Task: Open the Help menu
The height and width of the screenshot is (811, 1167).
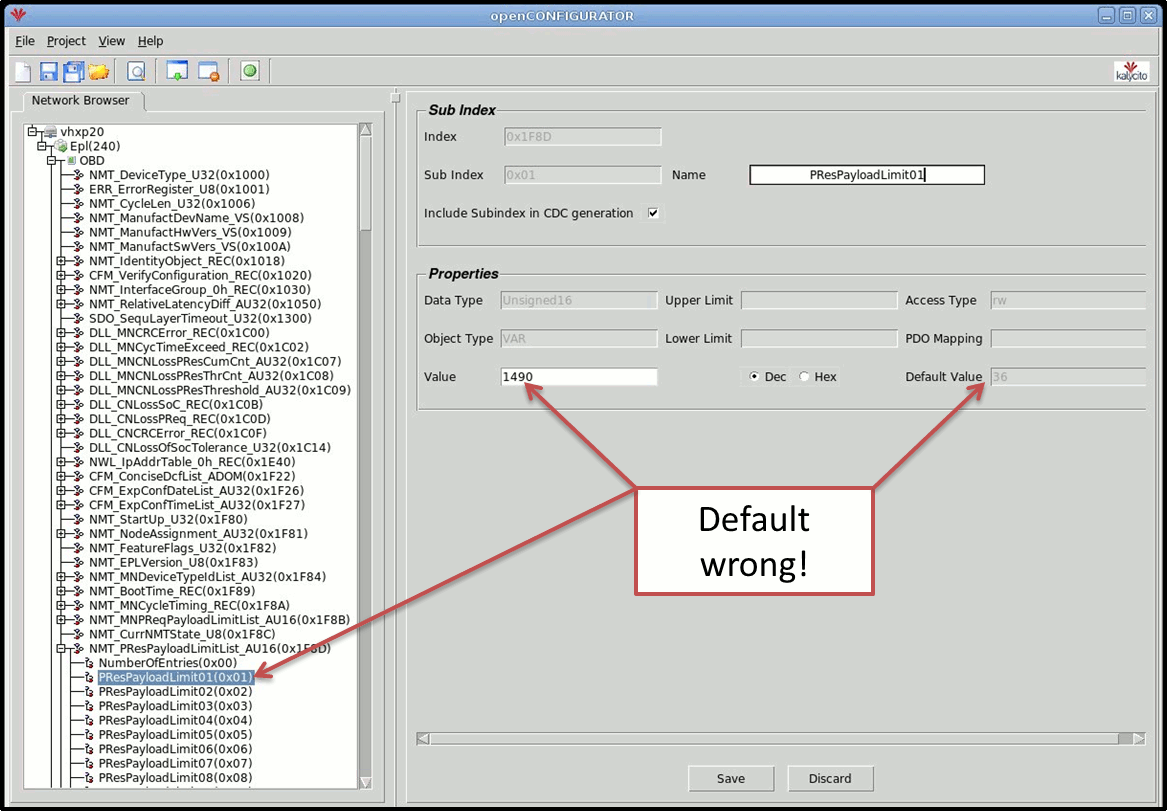Action: pyautogui.click(x=150, y=41)
